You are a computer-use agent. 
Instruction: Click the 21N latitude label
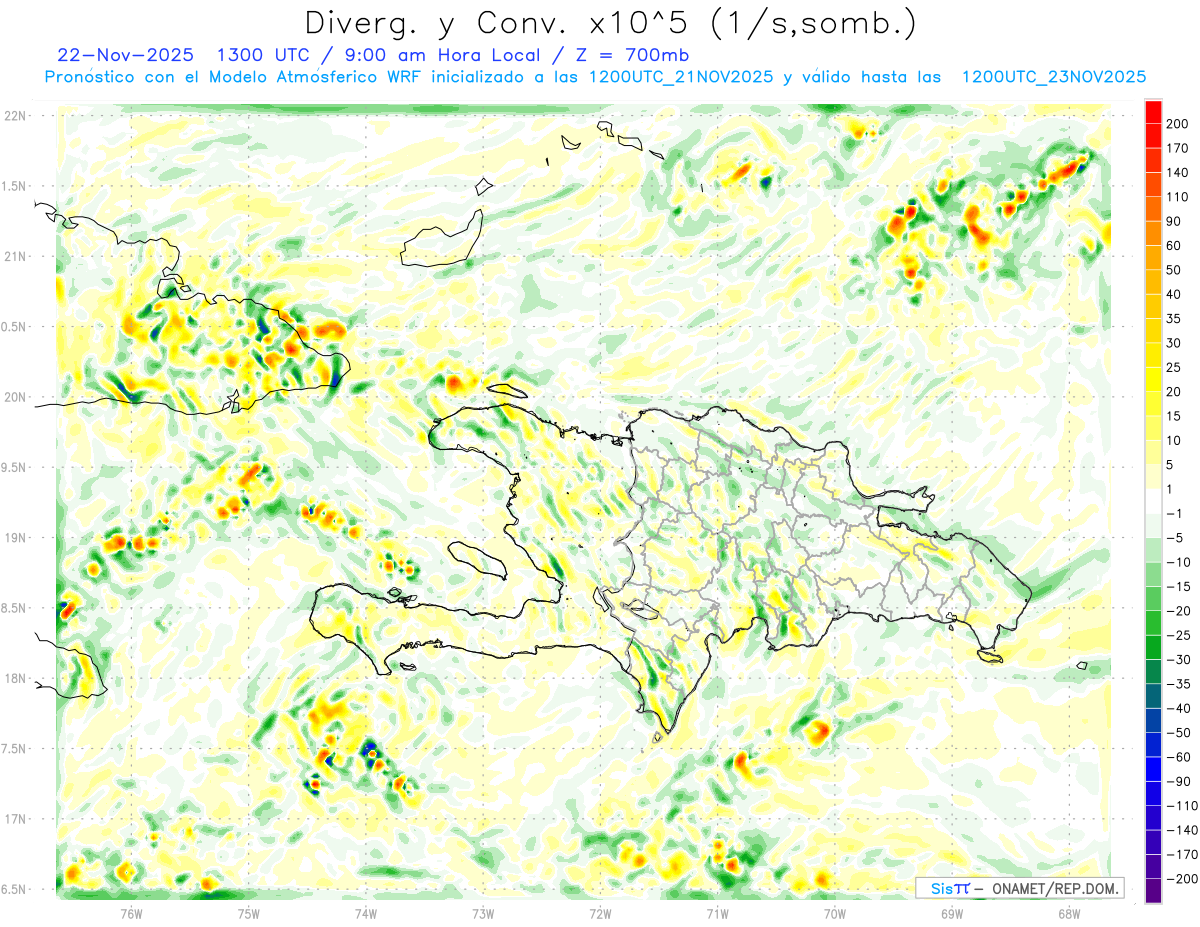pyautogui.click(x=14, y=257)
